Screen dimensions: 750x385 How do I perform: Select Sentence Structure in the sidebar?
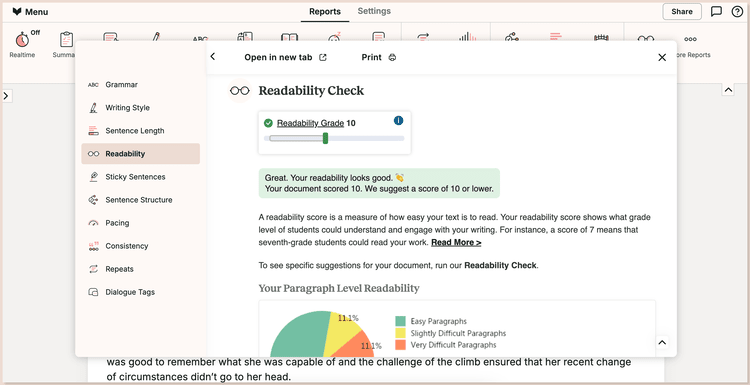[141, 200]
